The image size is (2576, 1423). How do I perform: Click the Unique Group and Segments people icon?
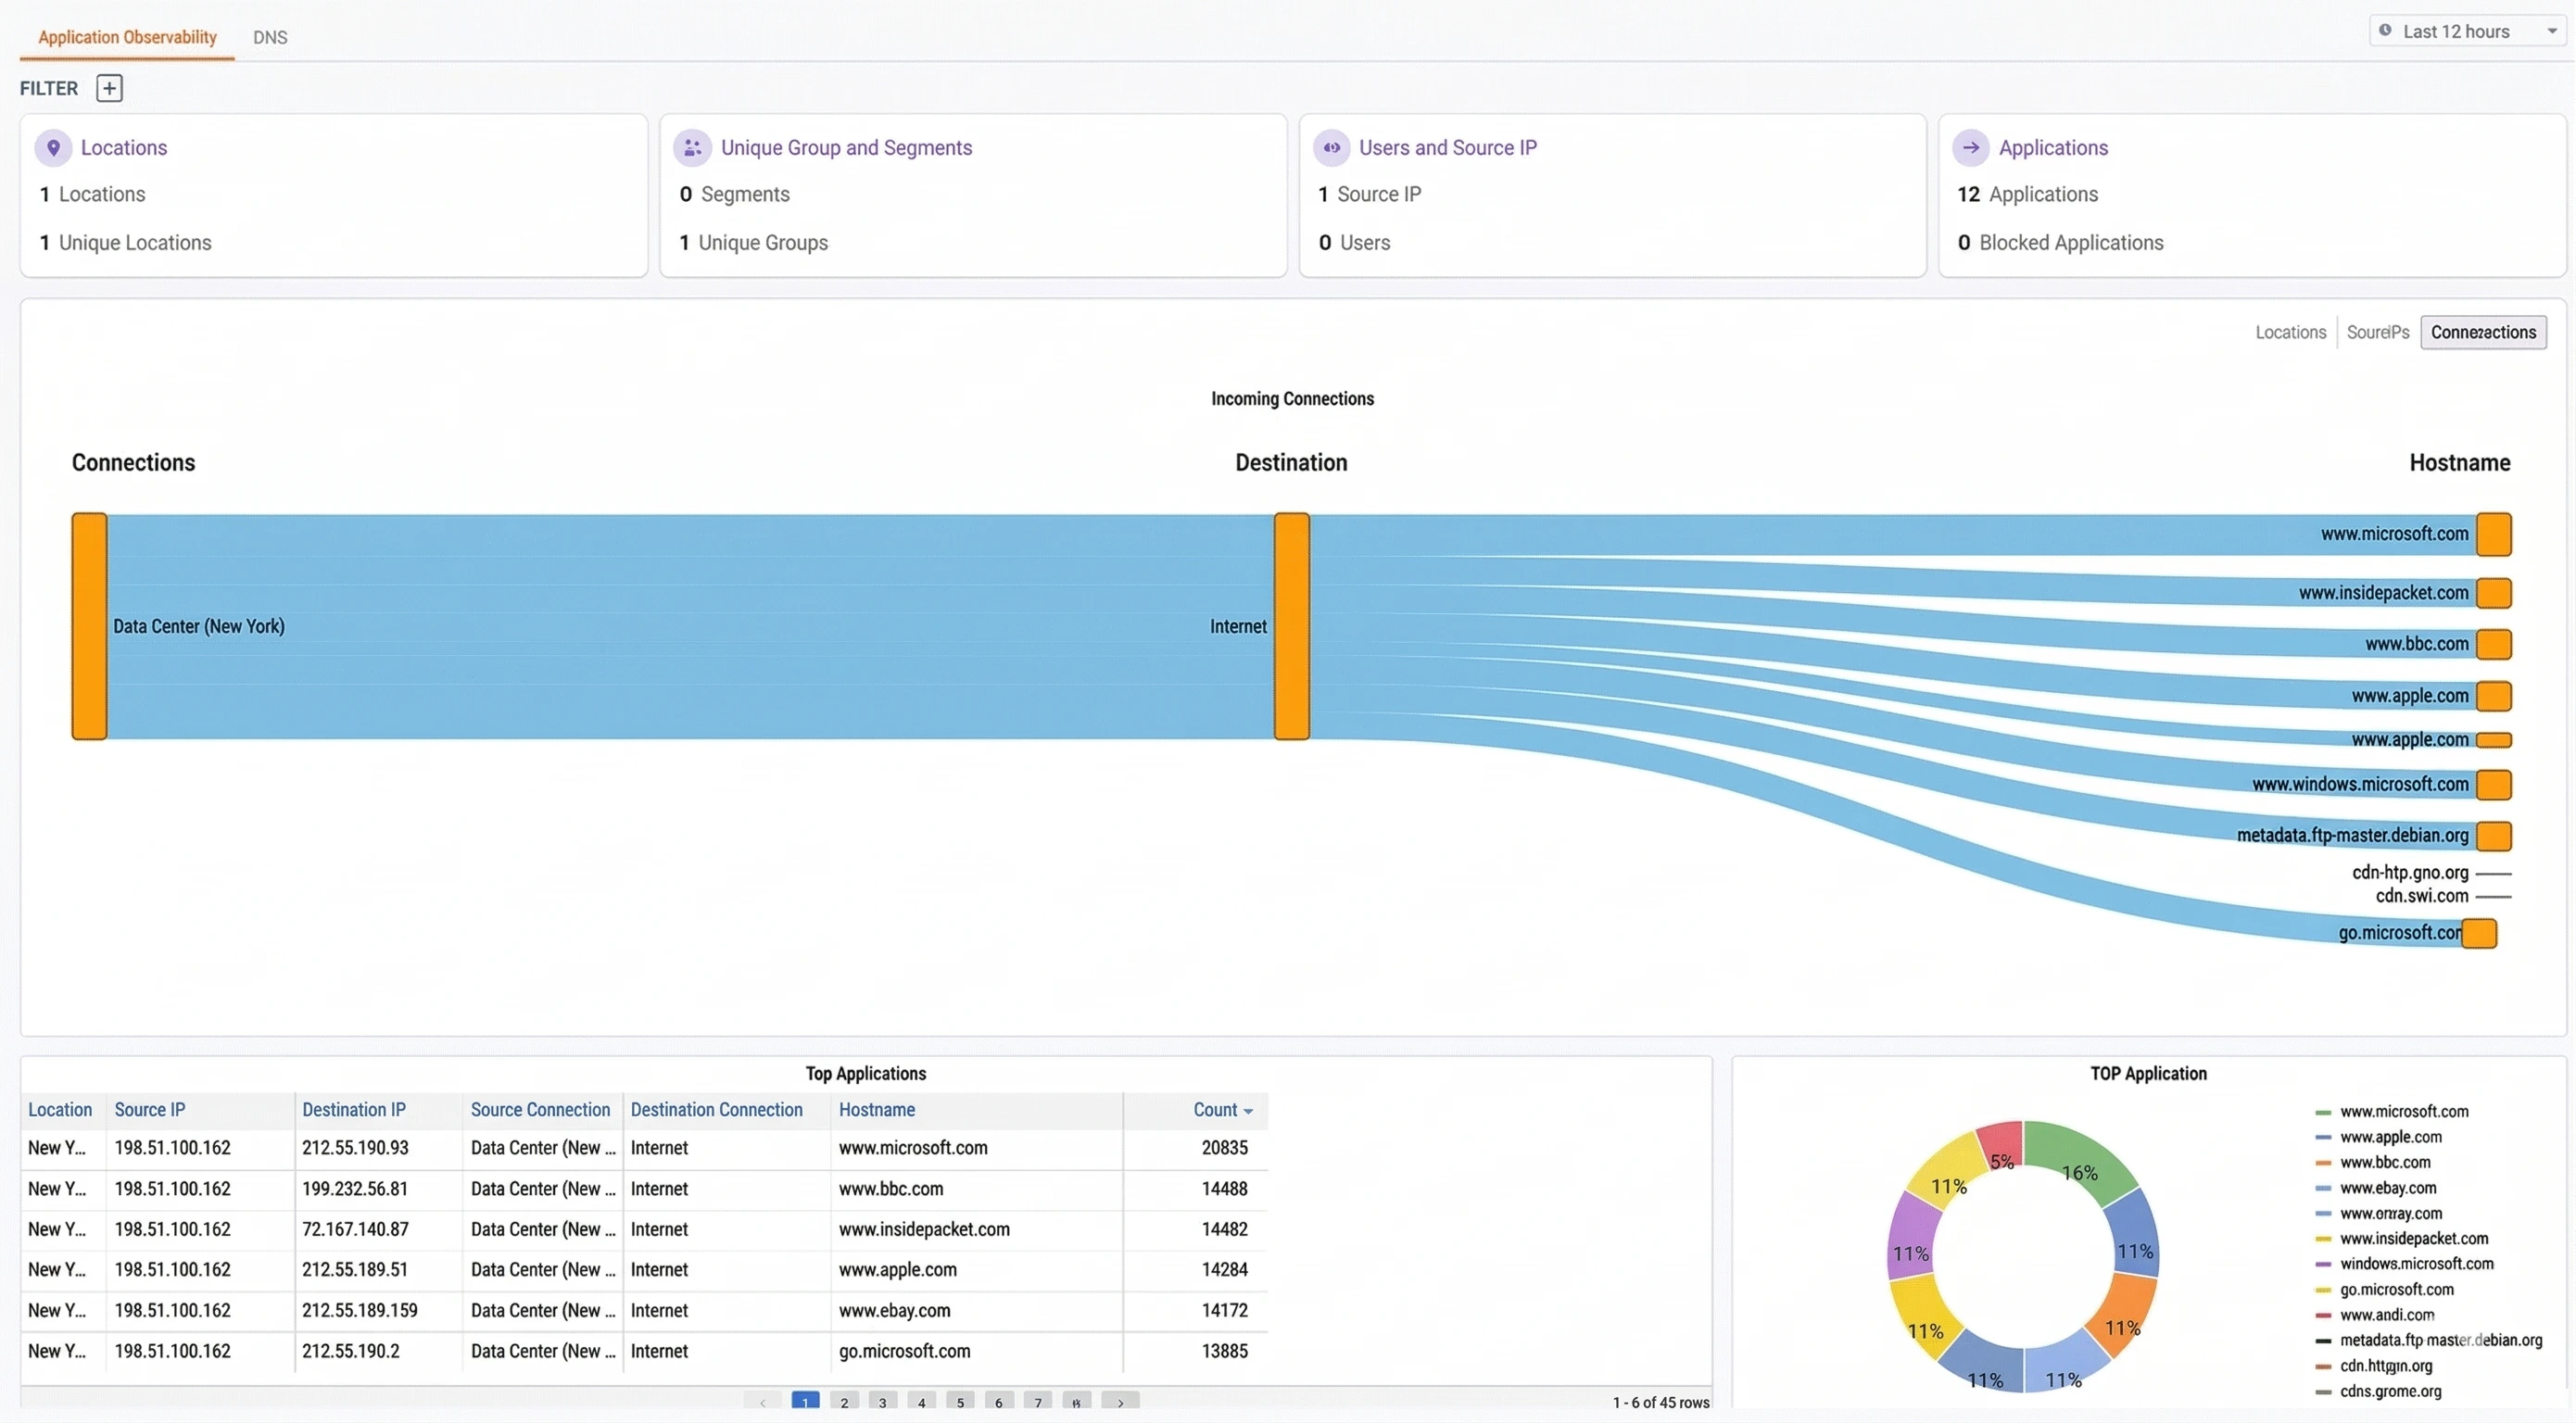693,147
